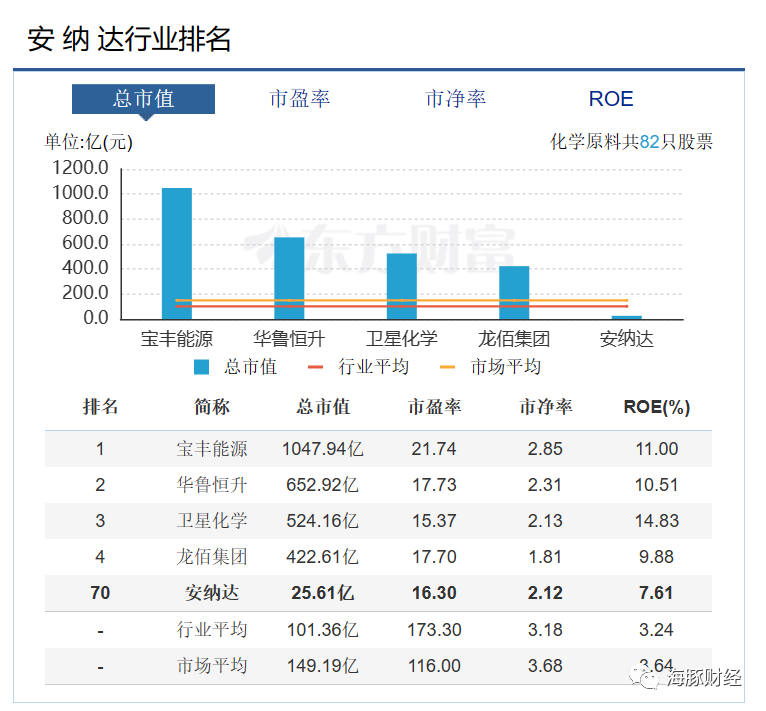Click the 市净率 column header in table

[x=546, y=407]
